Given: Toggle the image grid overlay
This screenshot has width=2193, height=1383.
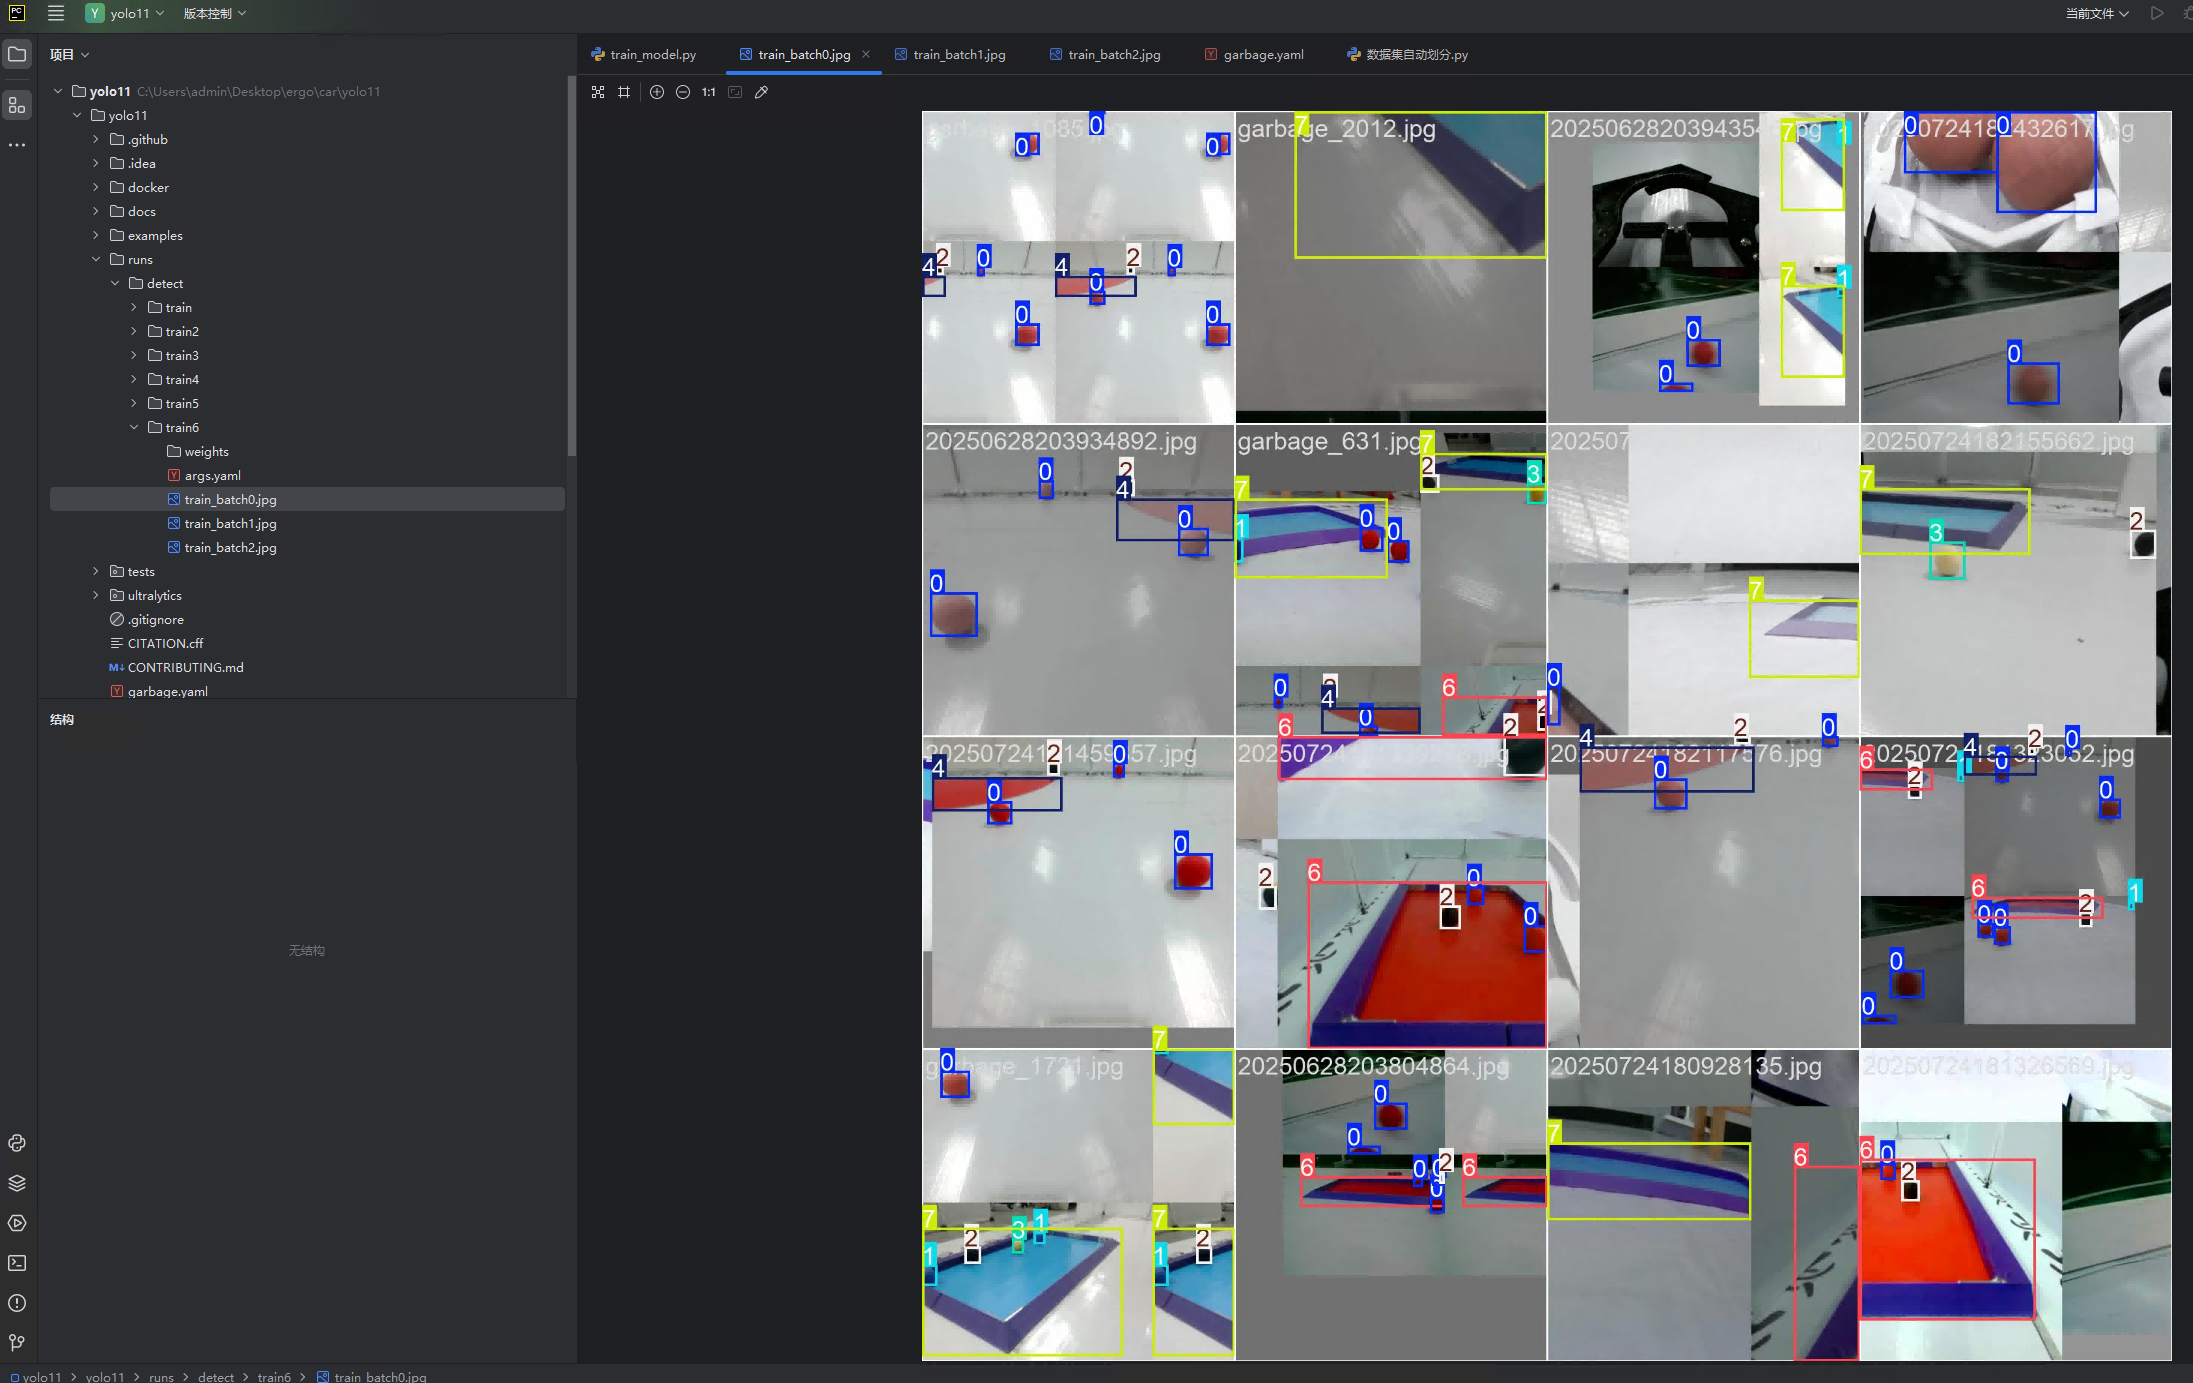Looking at the screenshot, I should coord(624,92).
